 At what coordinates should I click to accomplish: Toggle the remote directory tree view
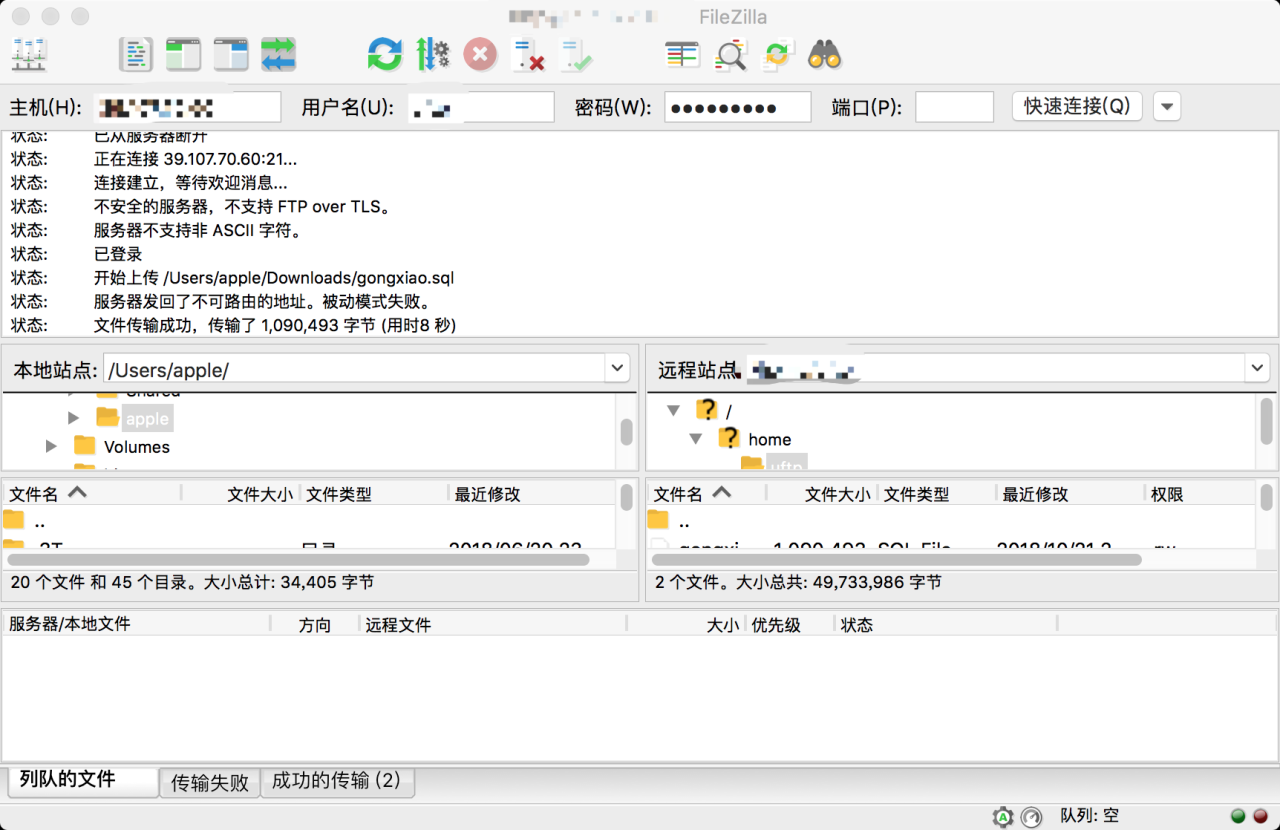(x=232, y=54)
